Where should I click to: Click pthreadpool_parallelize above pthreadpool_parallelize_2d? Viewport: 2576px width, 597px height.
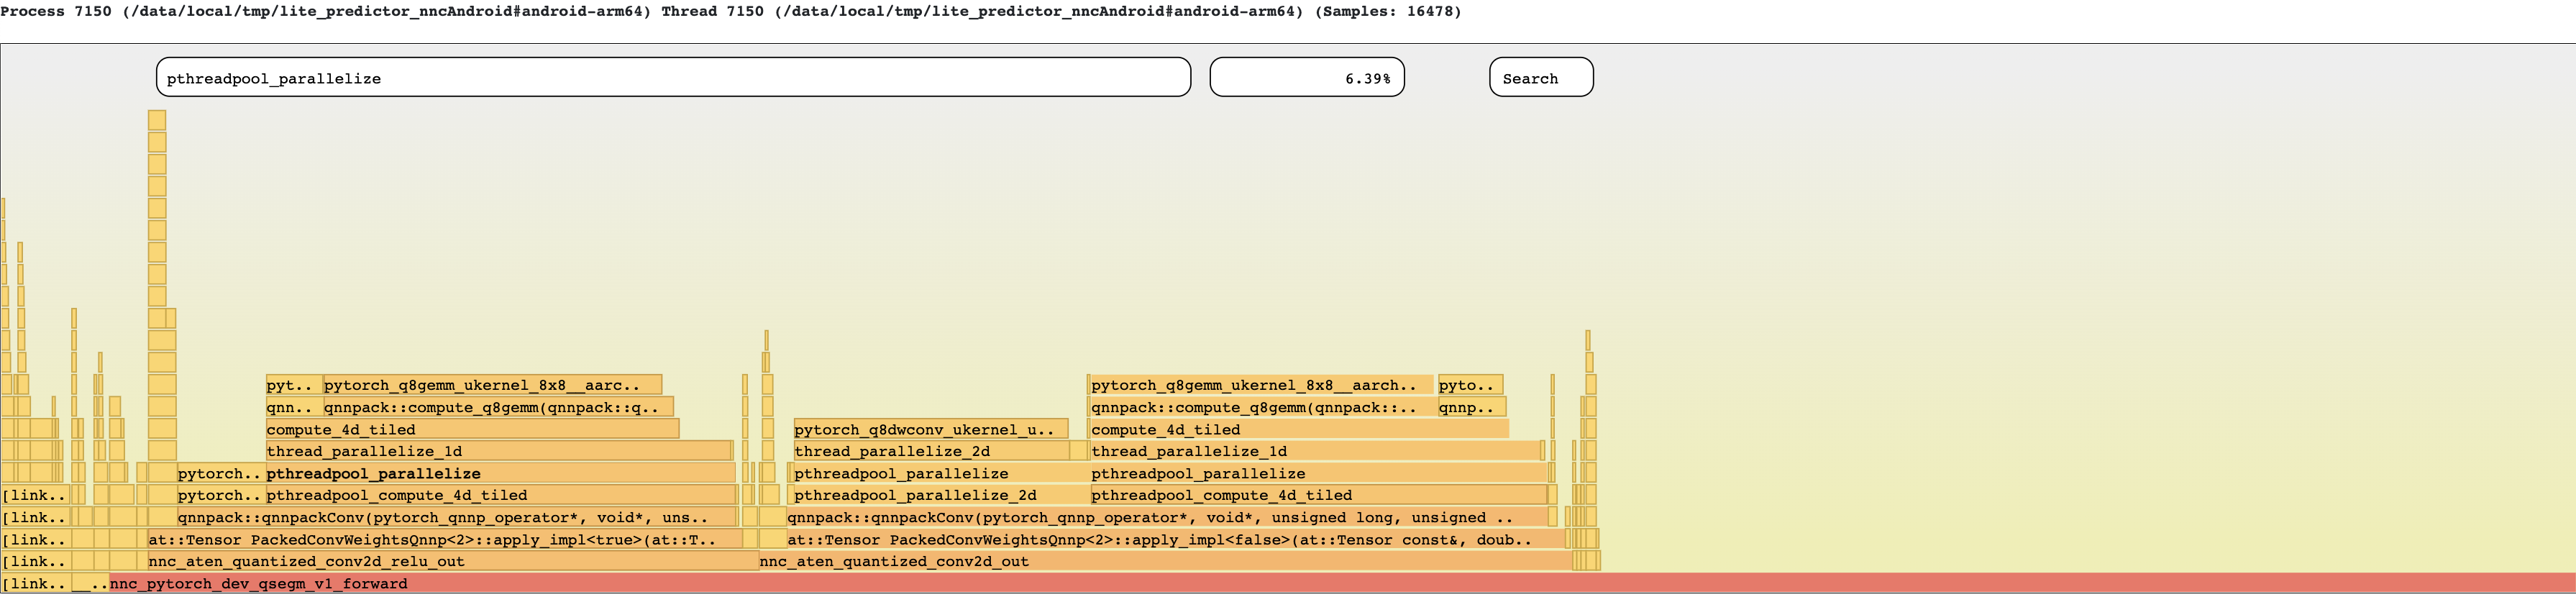[x=942, y=474]
